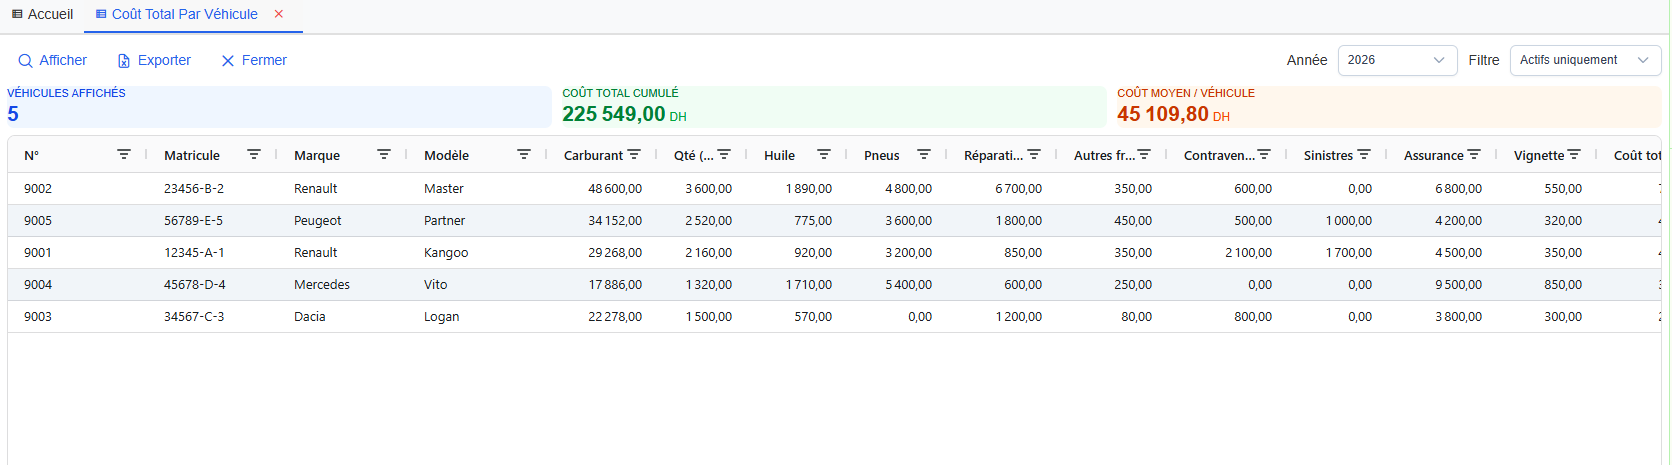Open filter for the Modèle column
The image size is (1672, 465).
coord(524,155)
